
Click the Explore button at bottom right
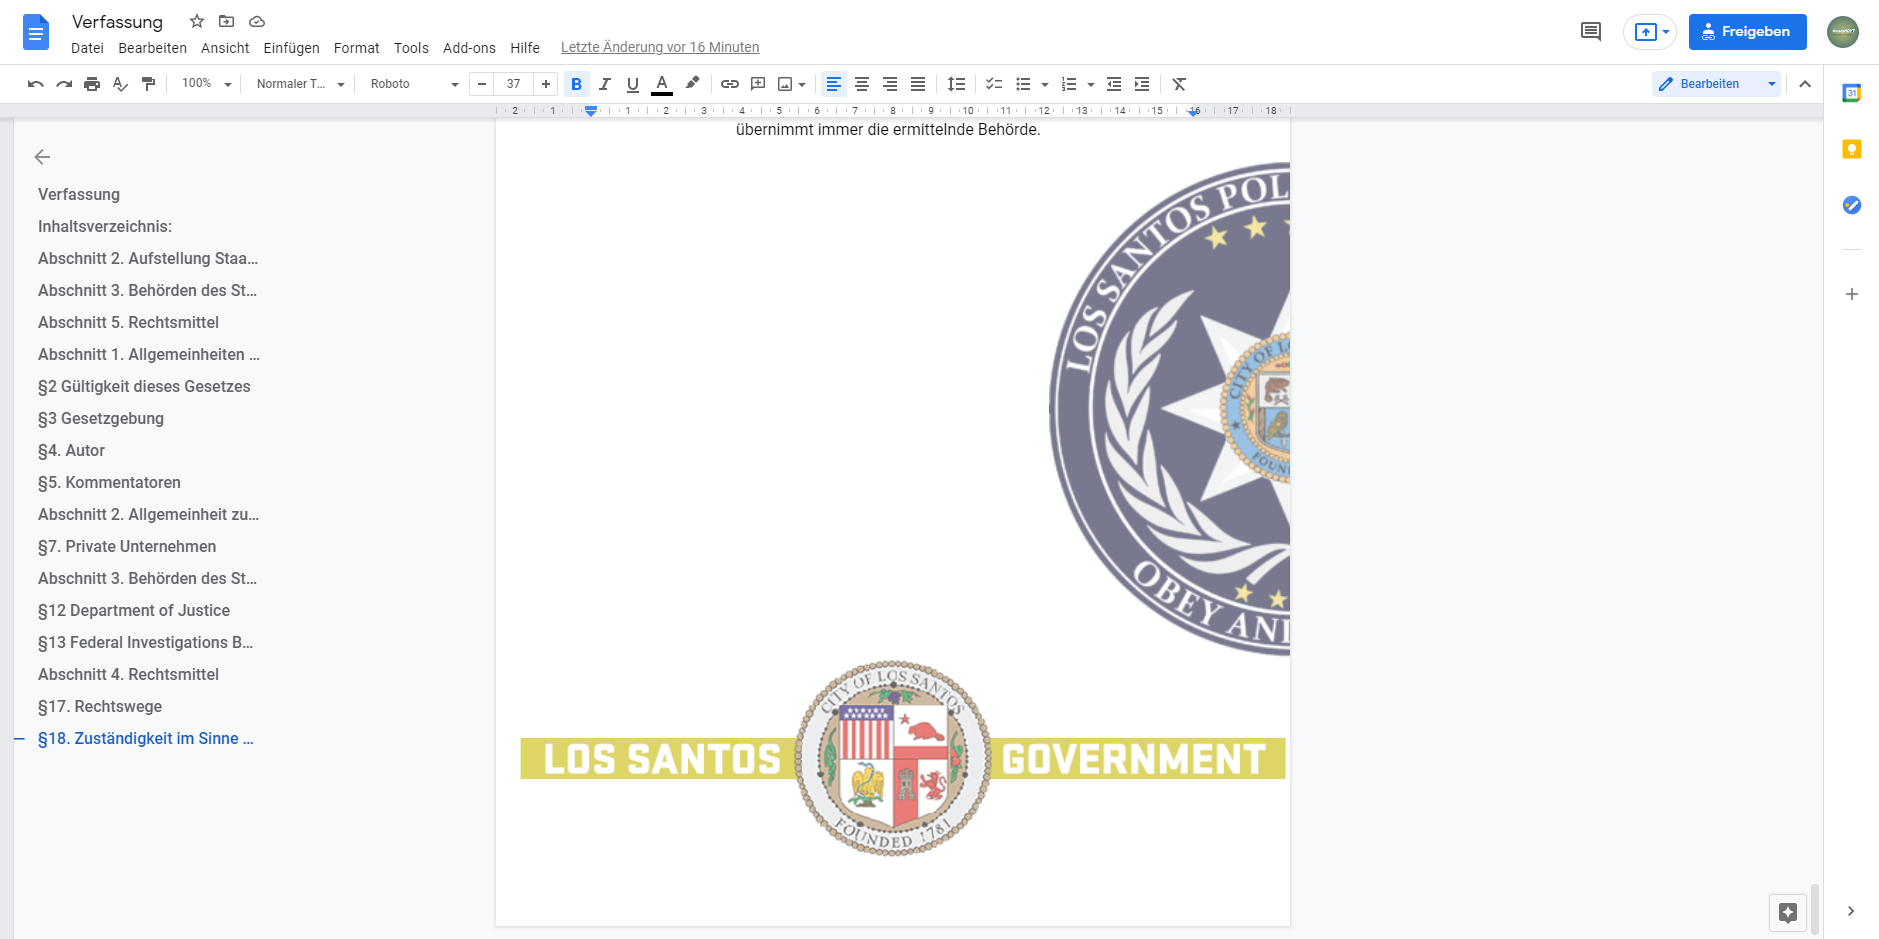(x=1787, y=912)
